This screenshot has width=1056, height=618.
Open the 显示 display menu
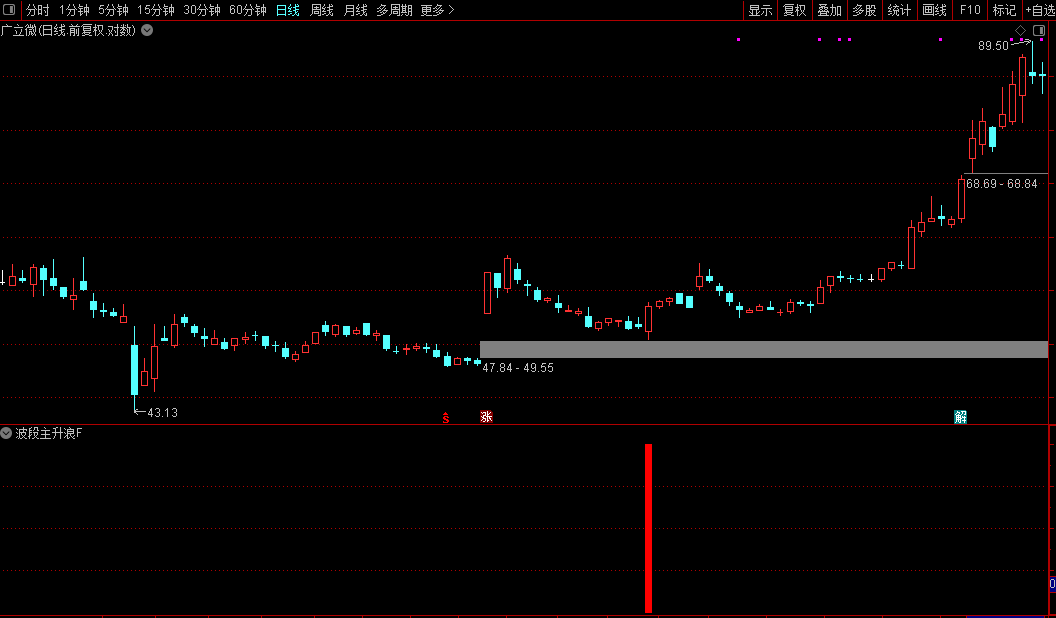pos(760,10)
